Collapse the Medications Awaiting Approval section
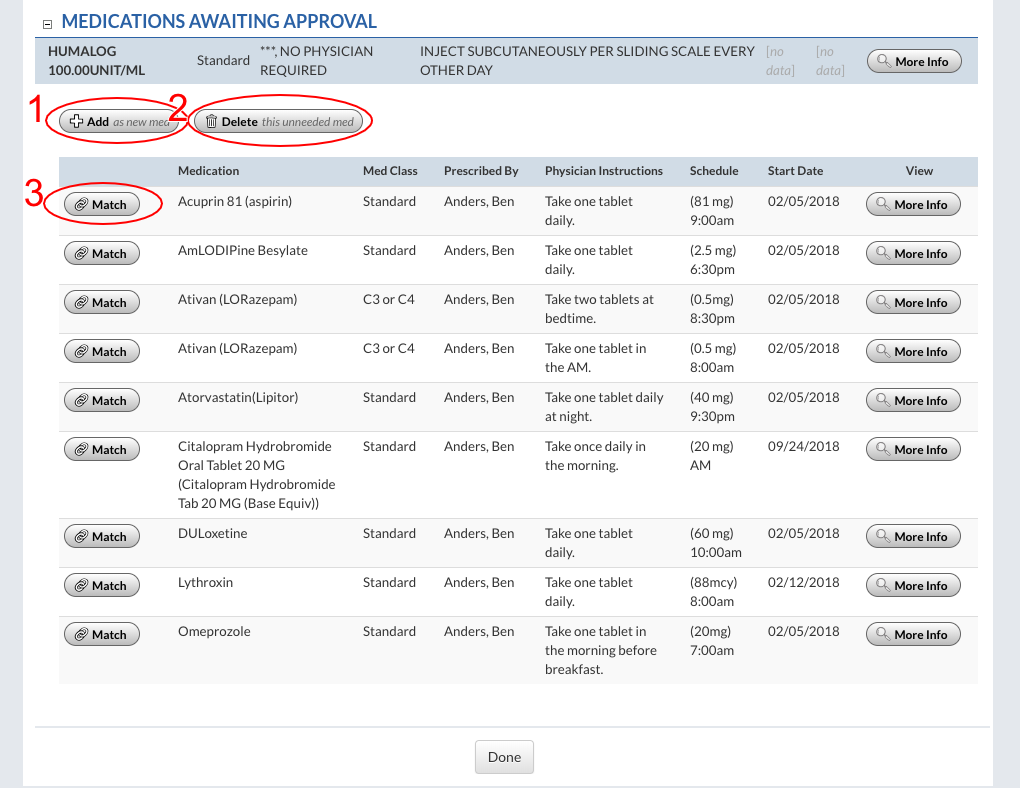 click(46, 23)
